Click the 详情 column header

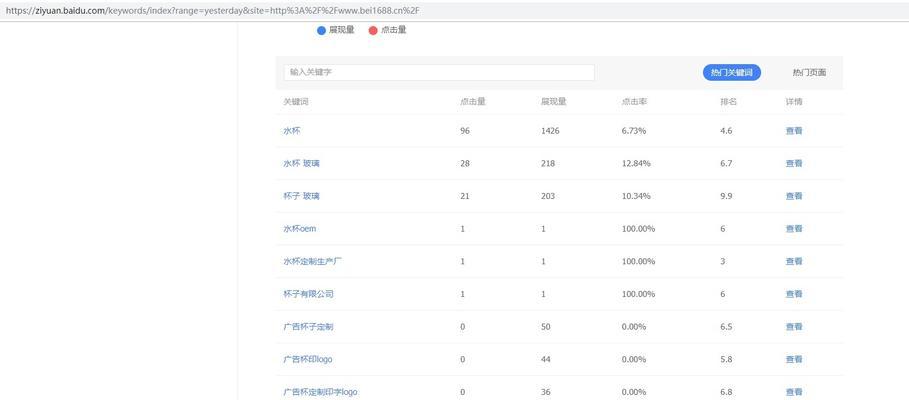[x=794, y=101]
